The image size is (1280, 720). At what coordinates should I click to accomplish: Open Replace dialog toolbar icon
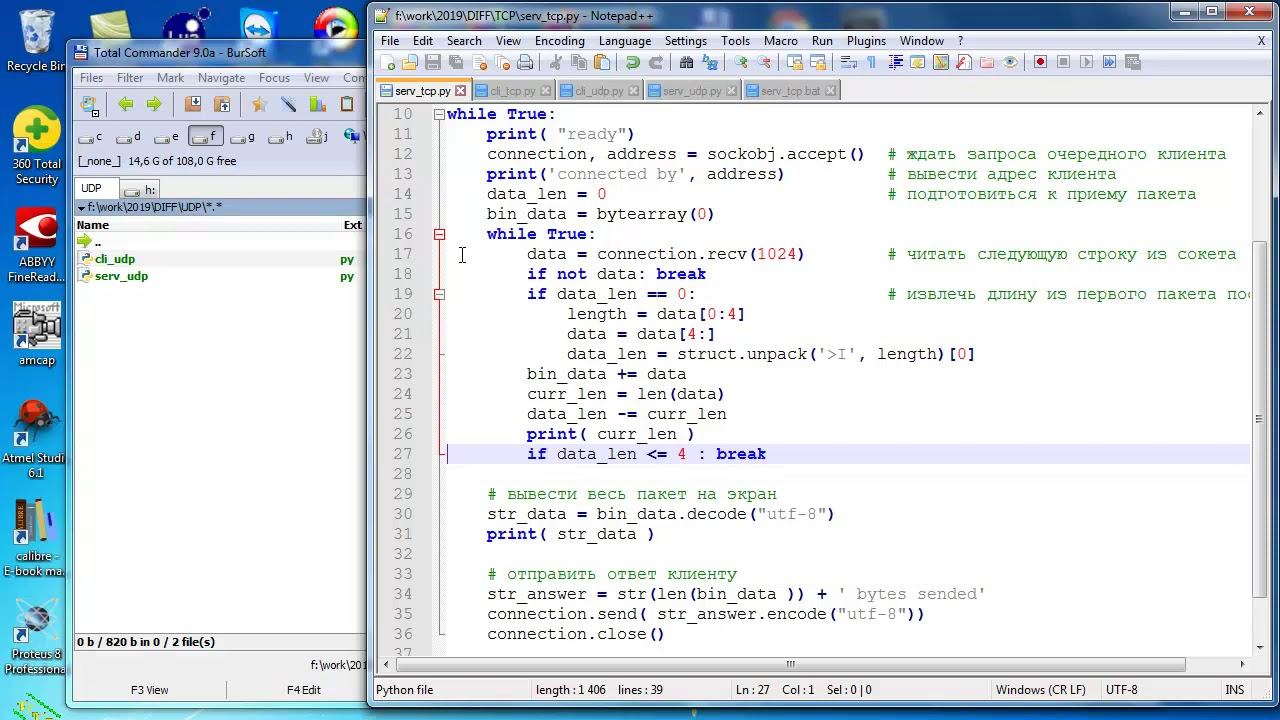click(710, 62)
